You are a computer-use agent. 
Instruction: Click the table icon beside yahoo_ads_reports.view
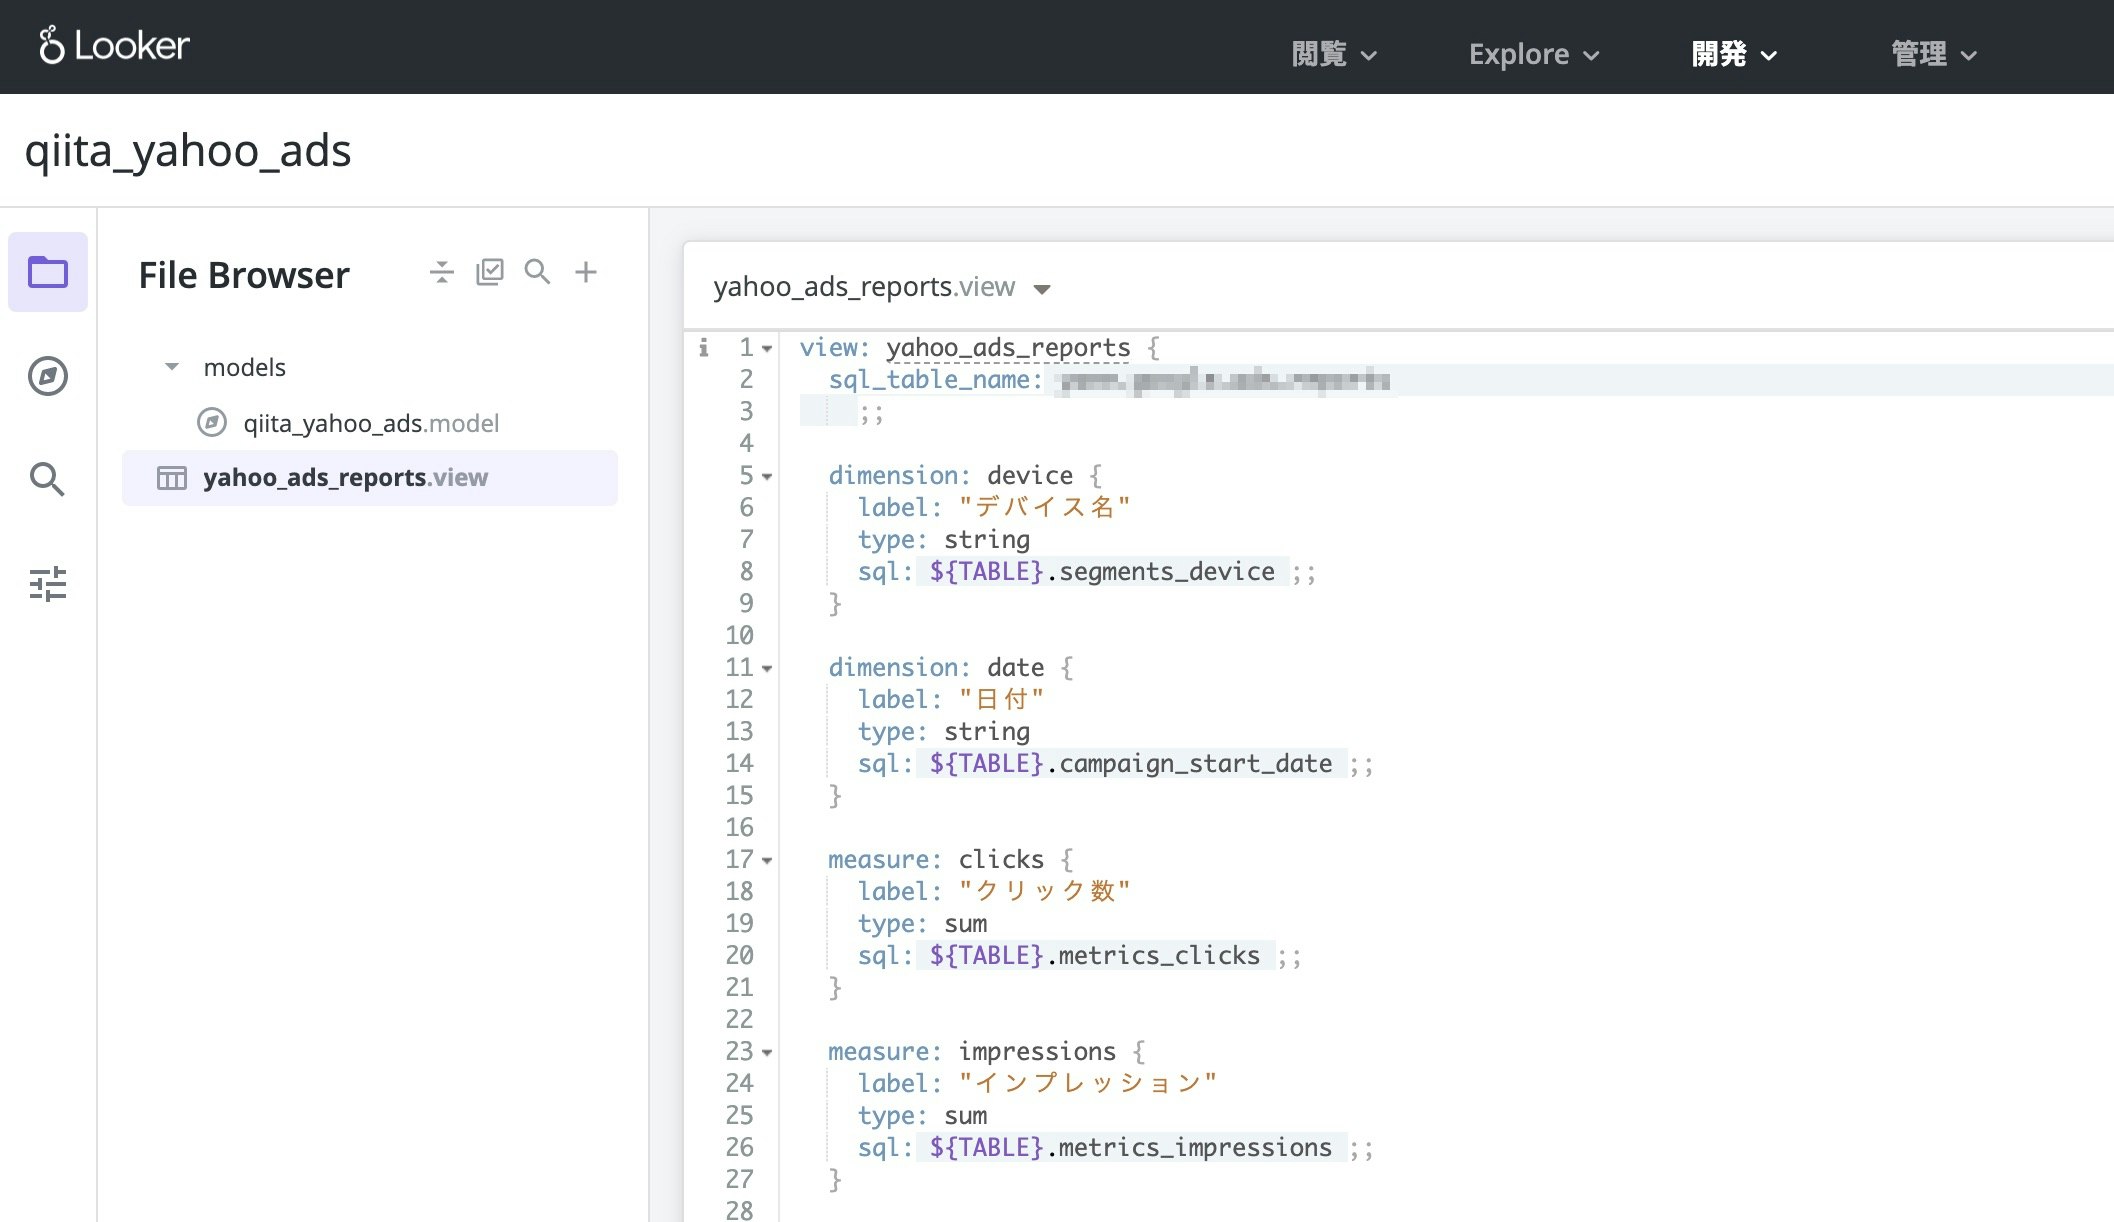click(172, 478)
